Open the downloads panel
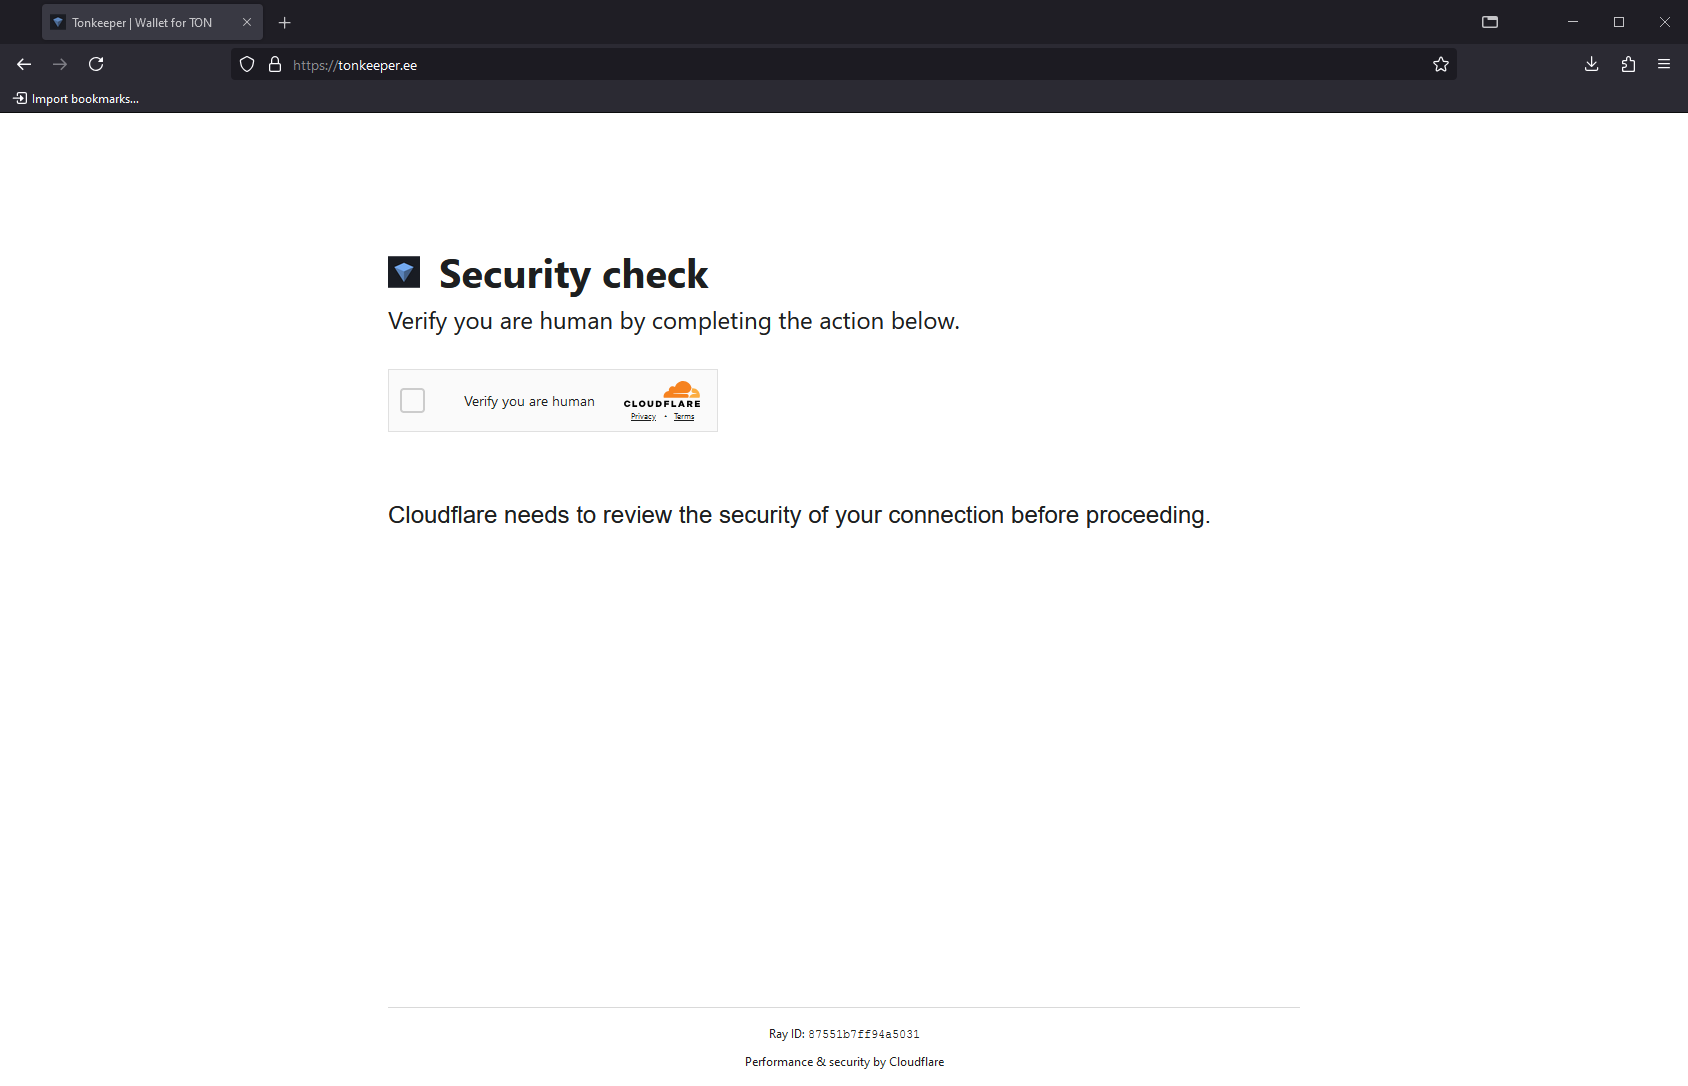This screenshot has height=1086, width=1688. (1592, 64)
